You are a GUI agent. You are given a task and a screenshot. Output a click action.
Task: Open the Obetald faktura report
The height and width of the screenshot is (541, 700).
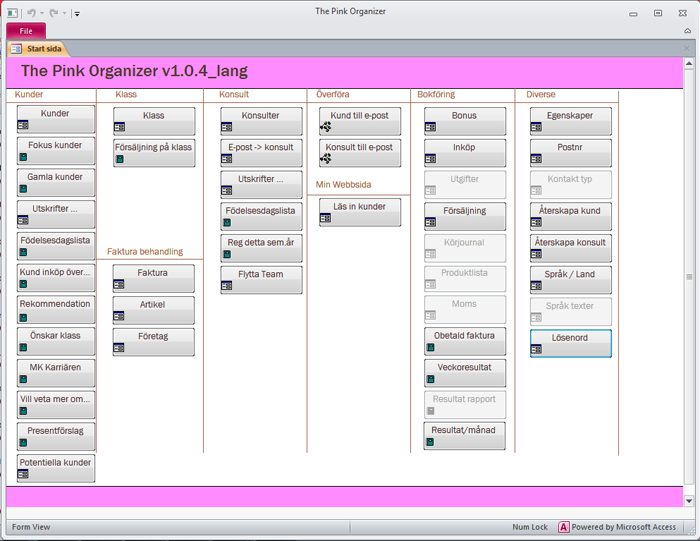tap(465, 341)
